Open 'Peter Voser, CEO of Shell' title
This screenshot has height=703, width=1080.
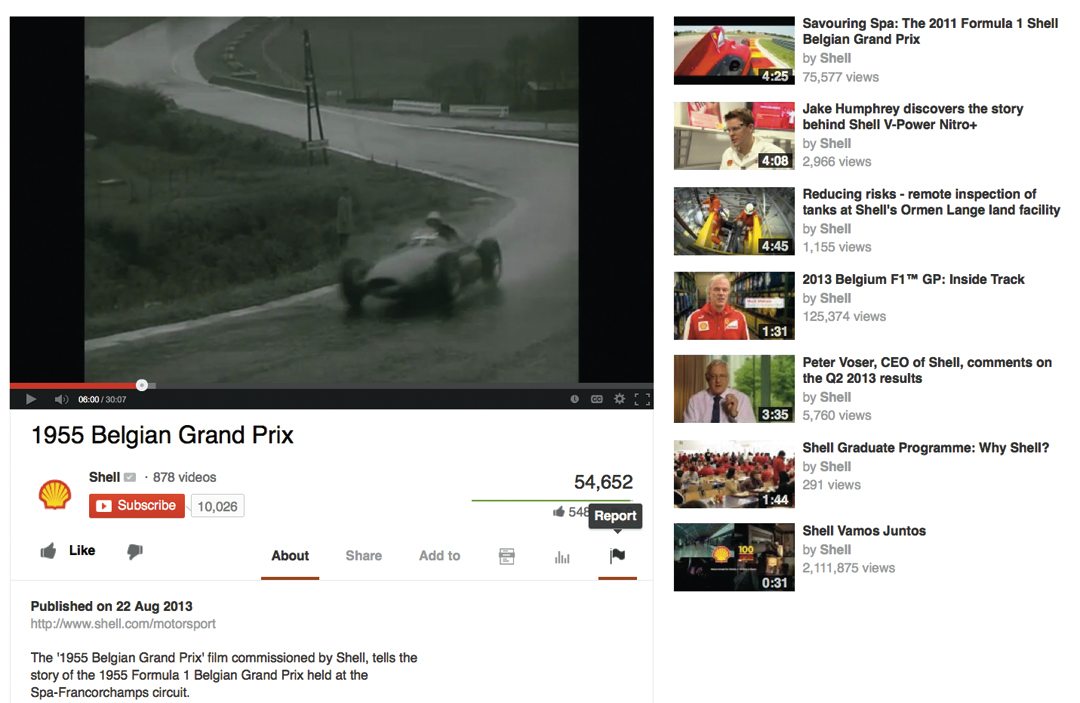pyautogui.click(x=927, y=370)
